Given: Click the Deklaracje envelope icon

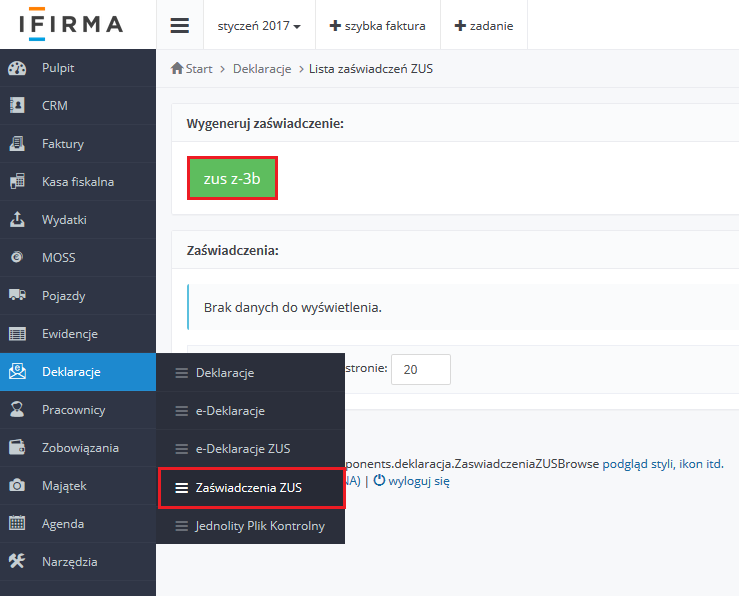Looking at the screenshot, I should click(17, 371).
